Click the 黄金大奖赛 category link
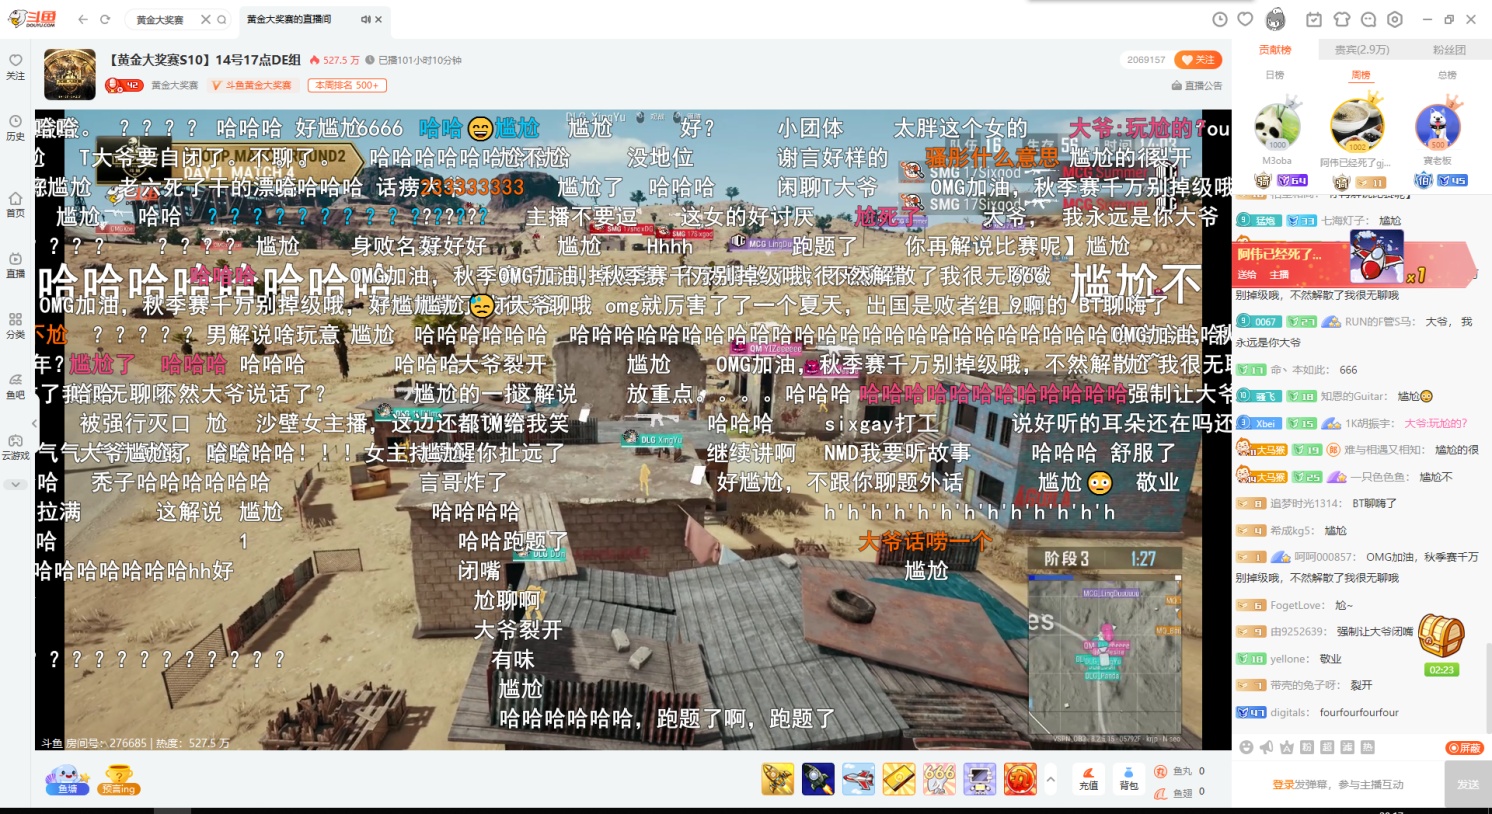The width and height of the screenshot is (1492, 814). 175,85
